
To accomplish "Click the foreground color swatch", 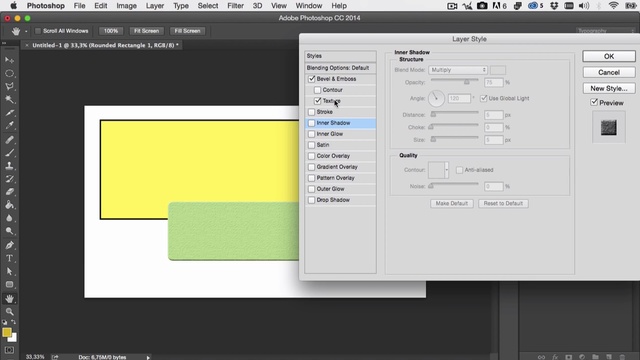I will (7, 332).
